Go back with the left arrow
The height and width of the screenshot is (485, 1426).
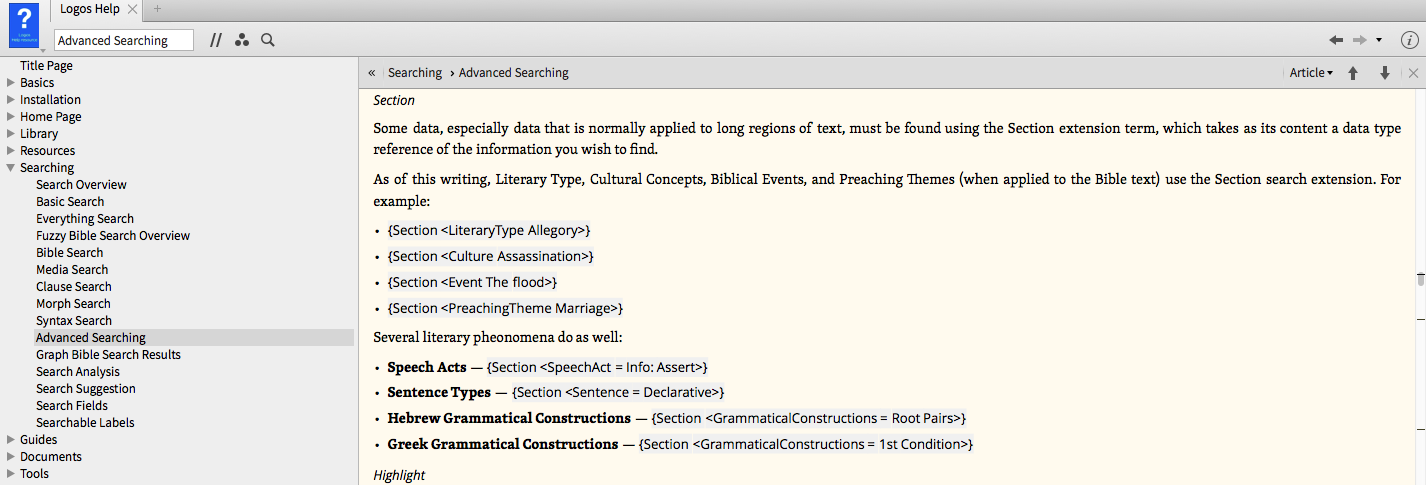pos(1336,40)
